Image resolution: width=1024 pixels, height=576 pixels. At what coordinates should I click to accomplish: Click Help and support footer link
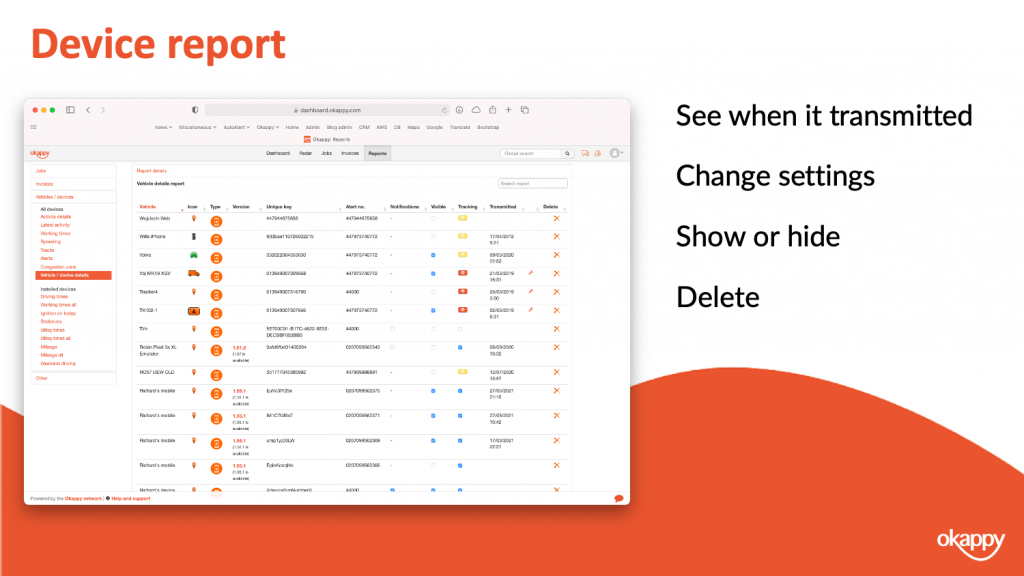(131, 499)
